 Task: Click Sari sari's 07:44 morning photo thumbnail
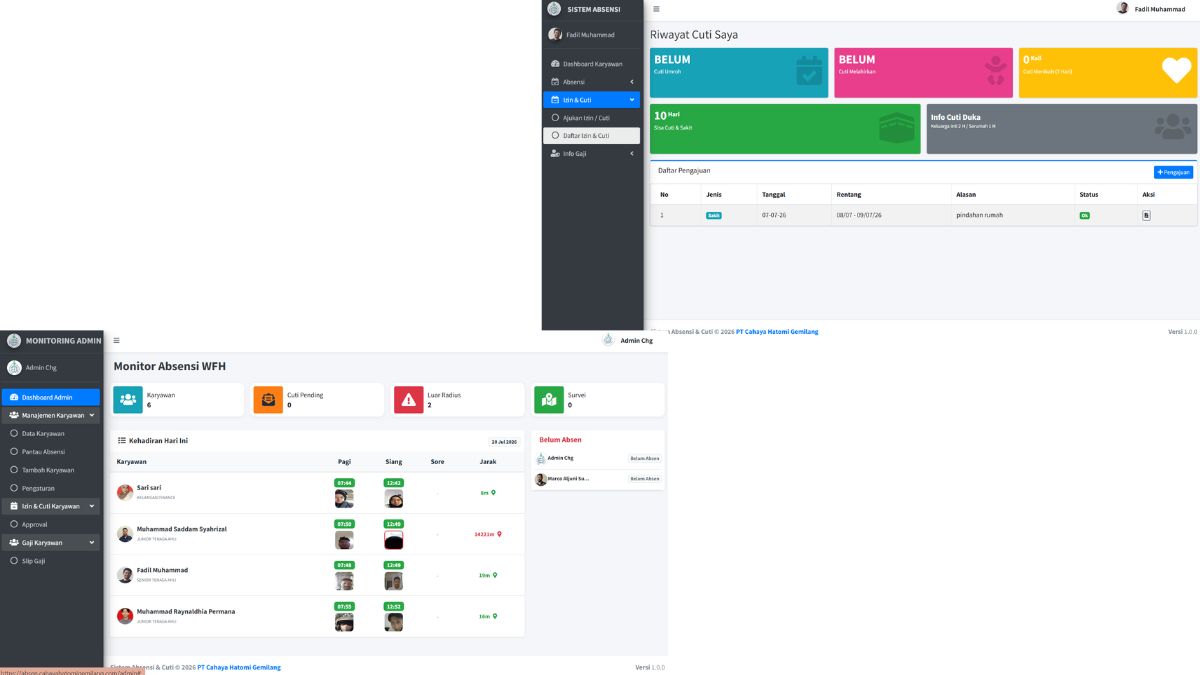point(344,498)
